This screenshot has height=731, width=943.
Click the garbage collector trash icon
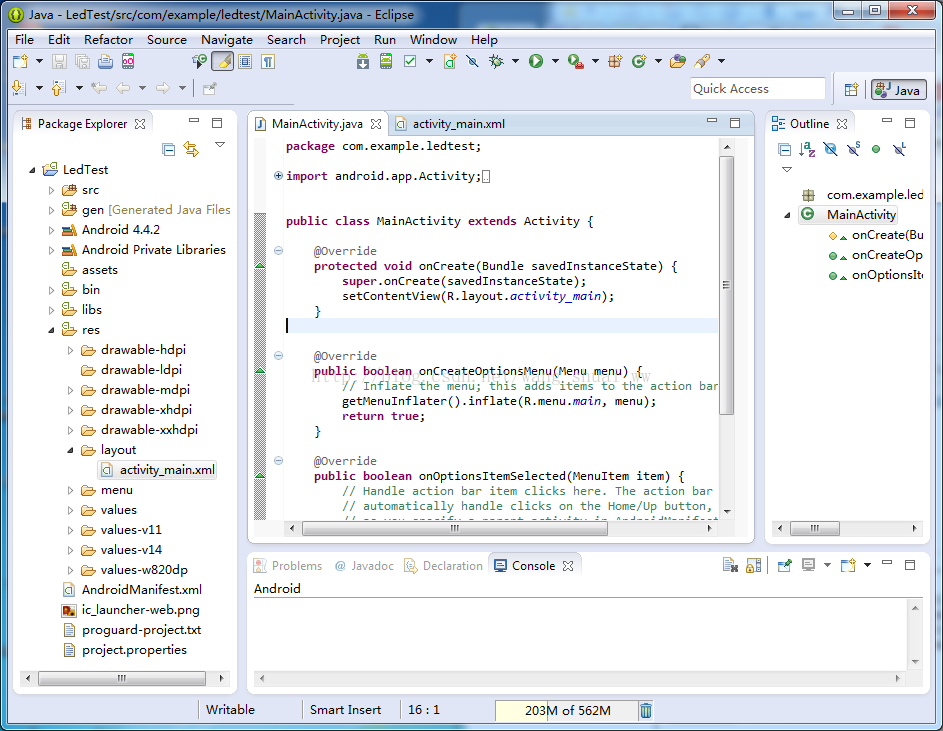(645, 711)
